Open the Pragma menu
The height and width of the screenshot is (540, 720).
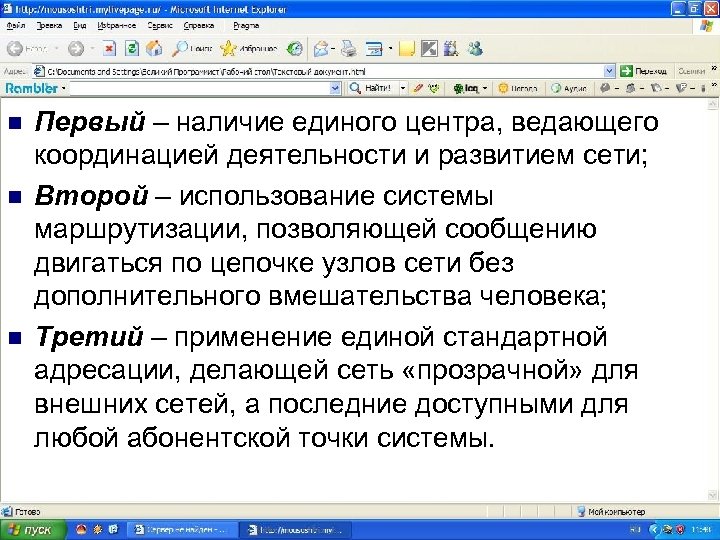(x=246, y=26)
